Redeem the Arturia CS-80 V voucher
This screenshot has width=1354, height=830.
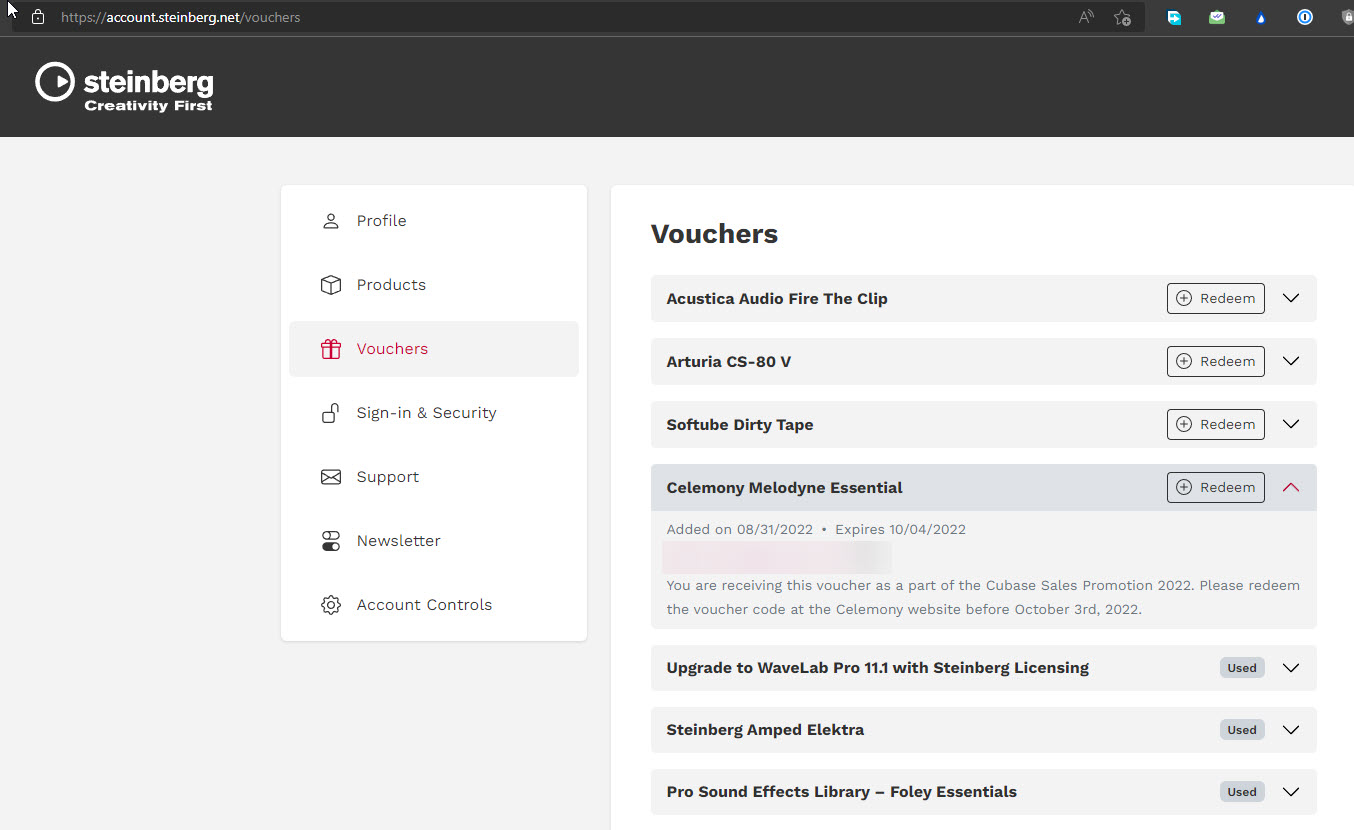tap(1215, 361)
